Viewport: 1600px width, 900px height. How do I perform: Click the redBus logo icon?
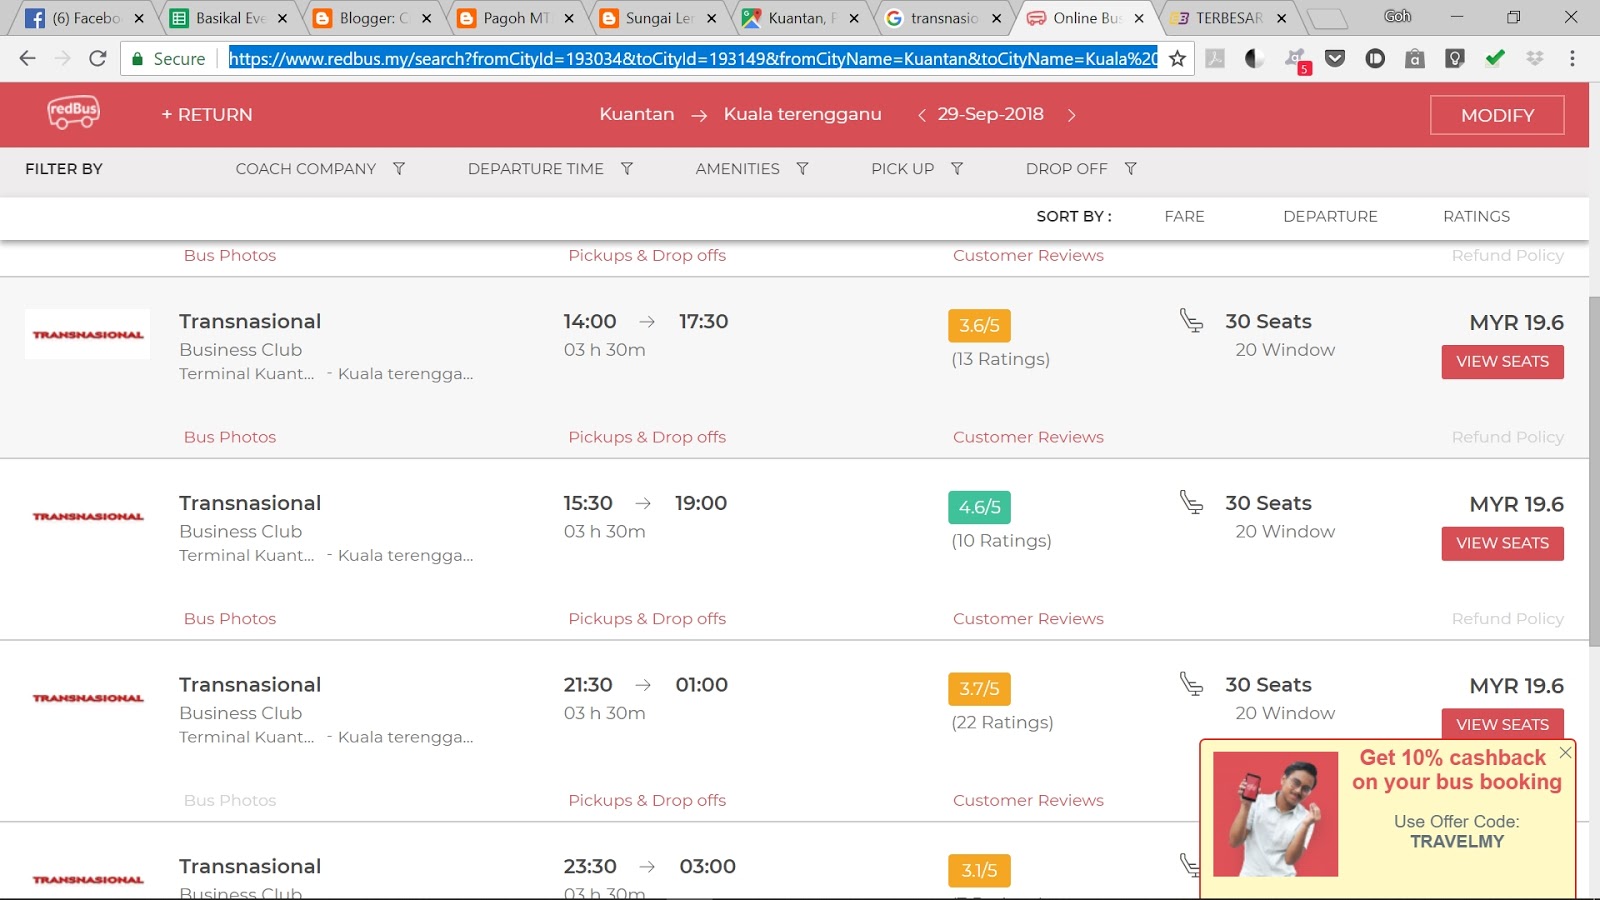click(x=73, y=112)
